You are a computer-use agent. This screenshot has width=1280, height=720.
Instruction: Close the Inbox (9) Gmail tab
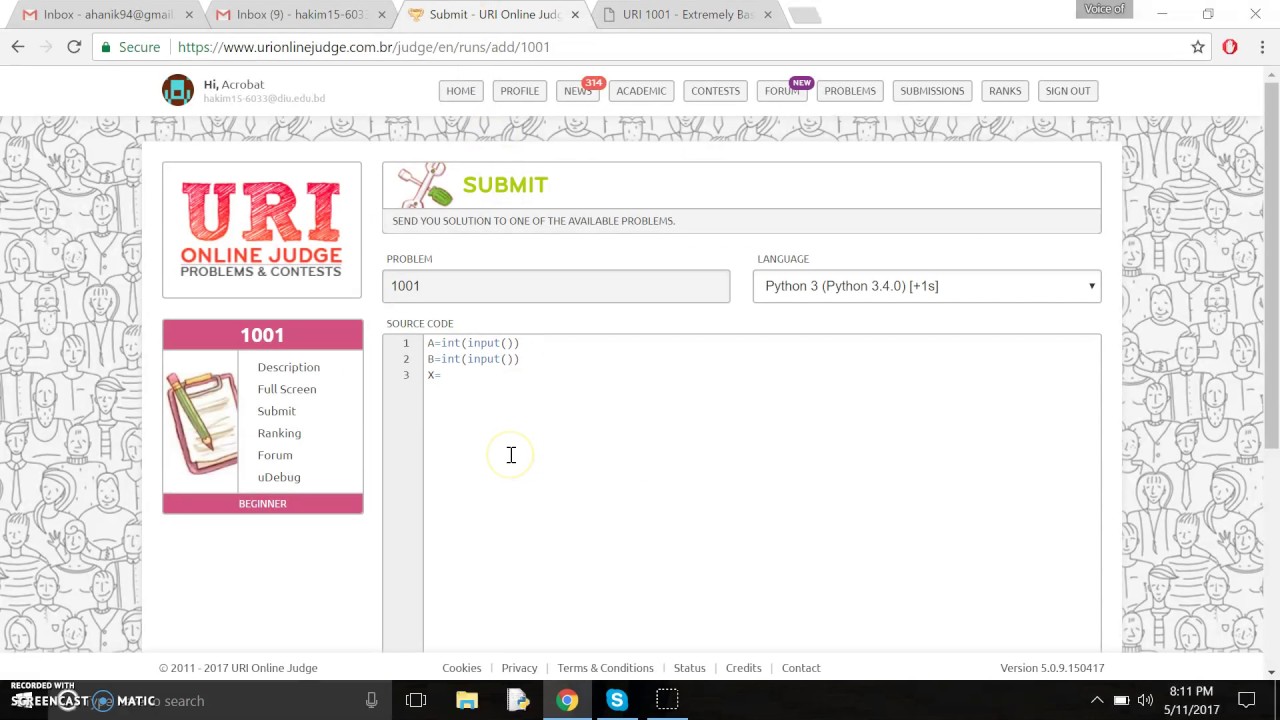(x=382, y=15)
